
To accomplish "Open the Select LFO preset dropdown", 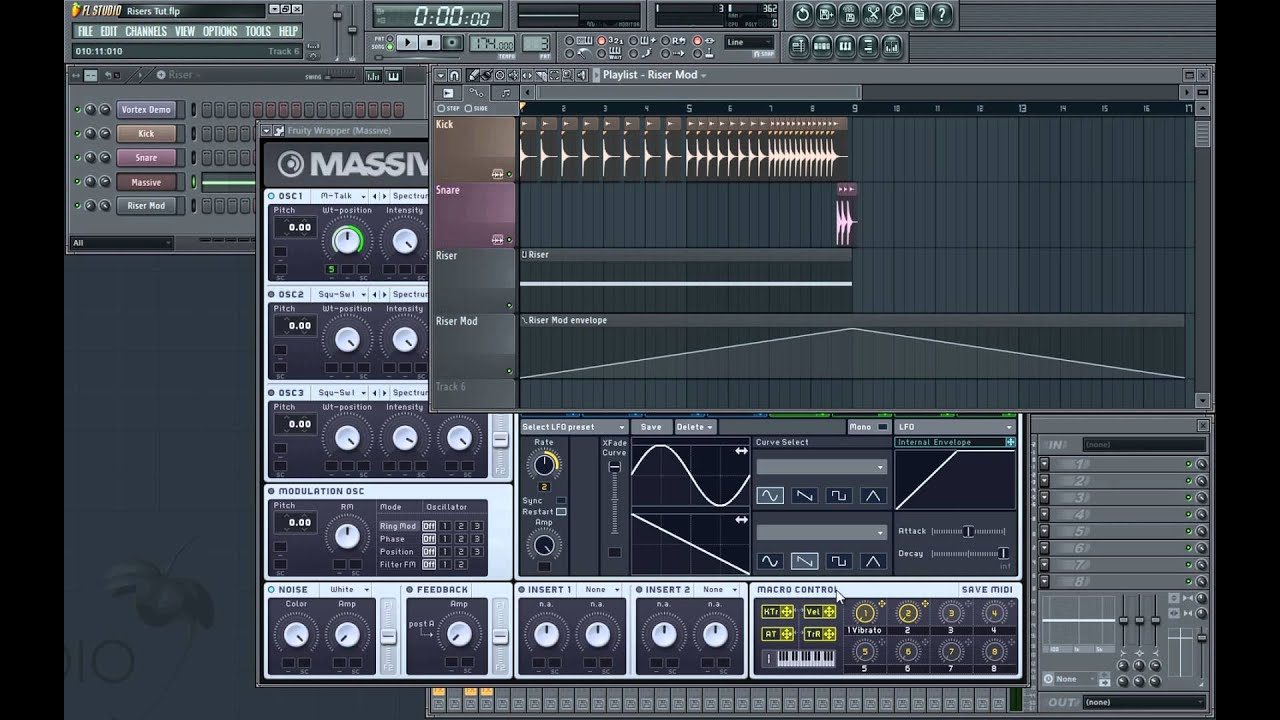I will 573,427.
